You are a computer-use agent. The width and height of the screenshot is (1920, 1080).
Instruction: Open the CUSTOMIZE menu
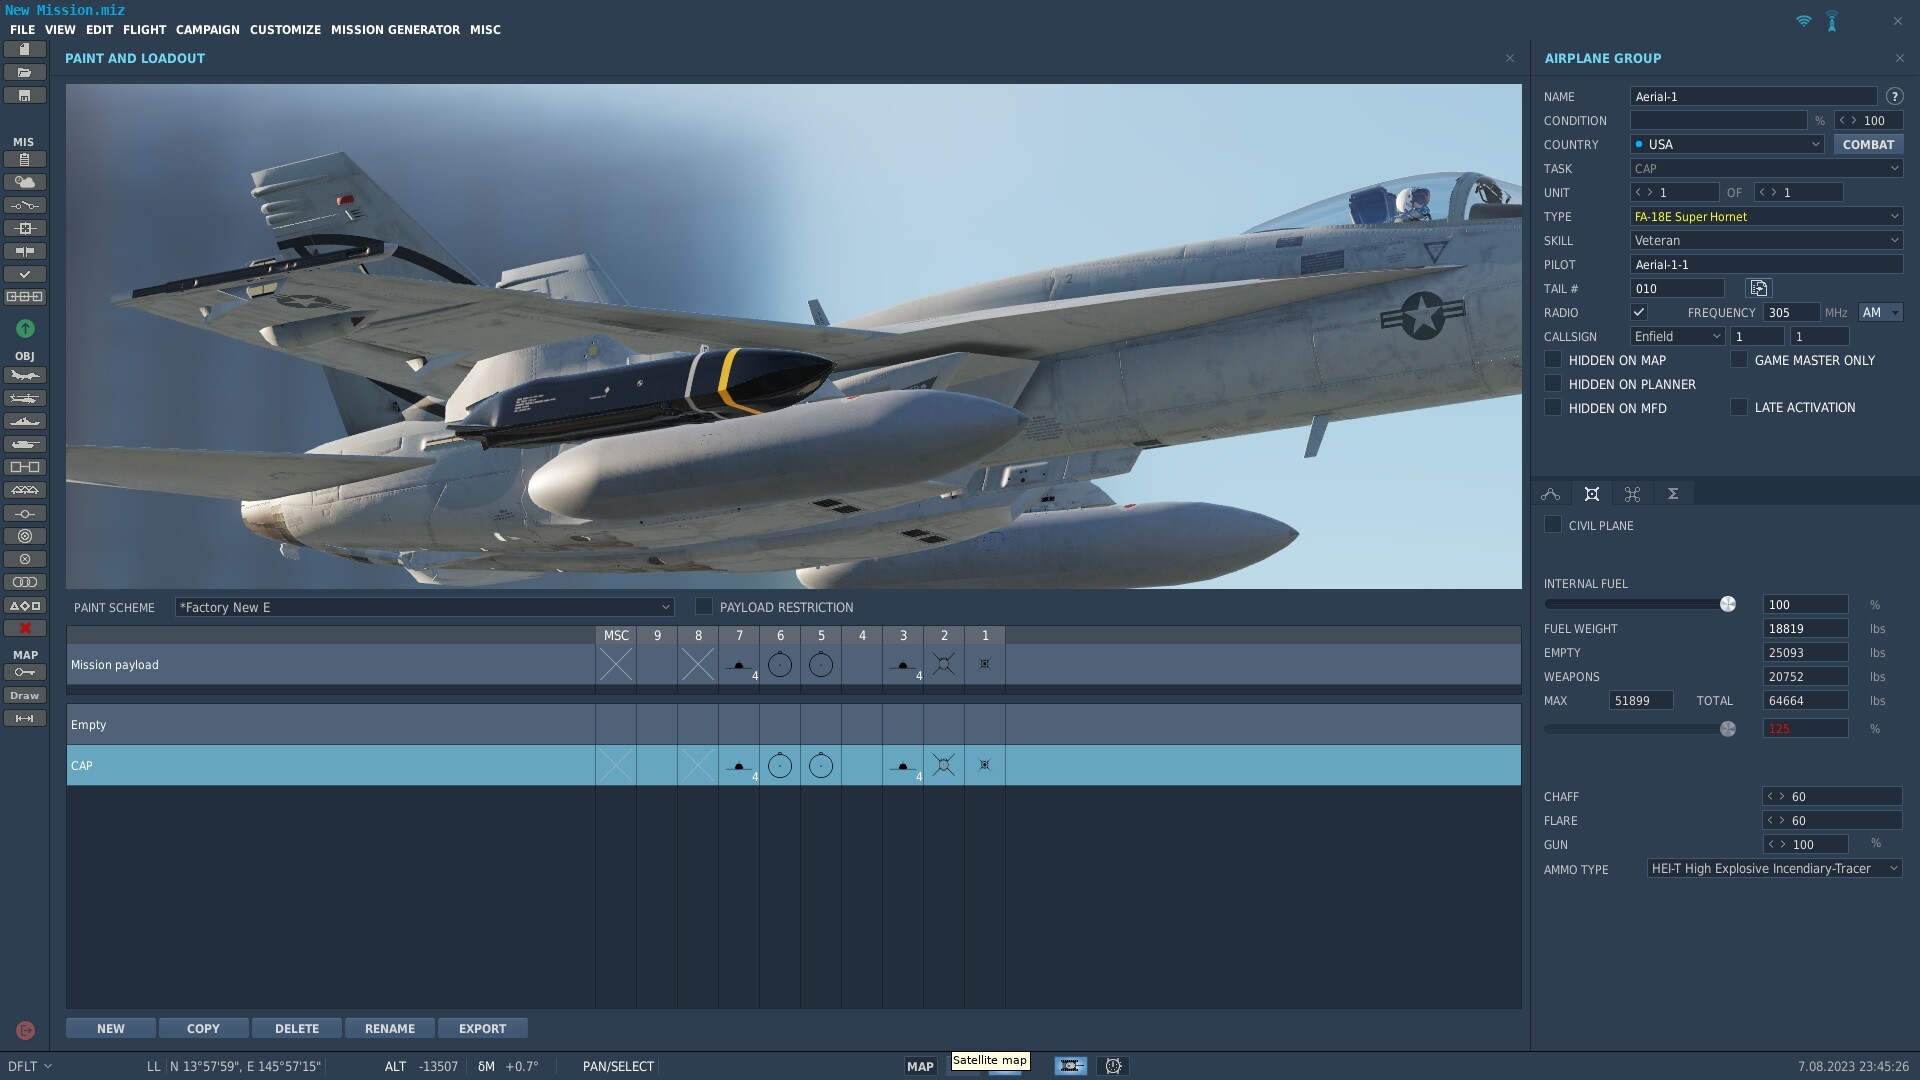[285, 30]
